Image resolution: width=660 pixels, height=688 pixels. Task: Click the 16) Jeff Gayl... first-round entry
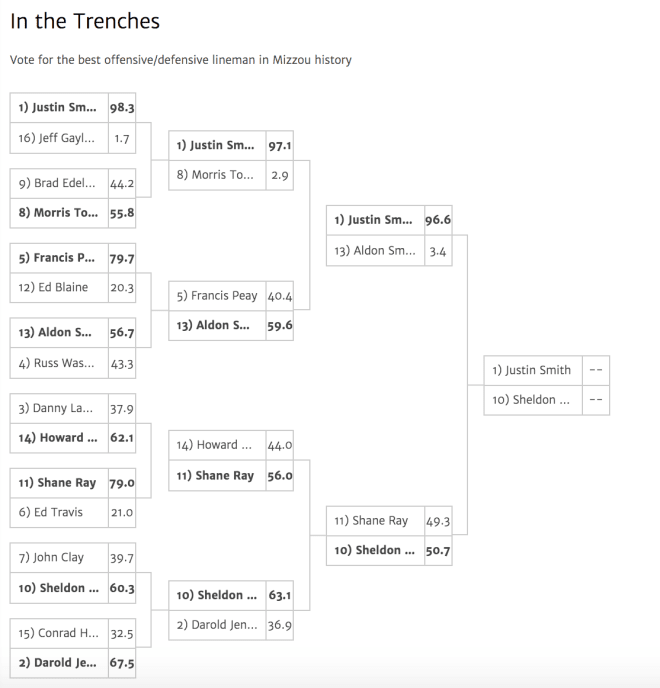coord(73,138)
